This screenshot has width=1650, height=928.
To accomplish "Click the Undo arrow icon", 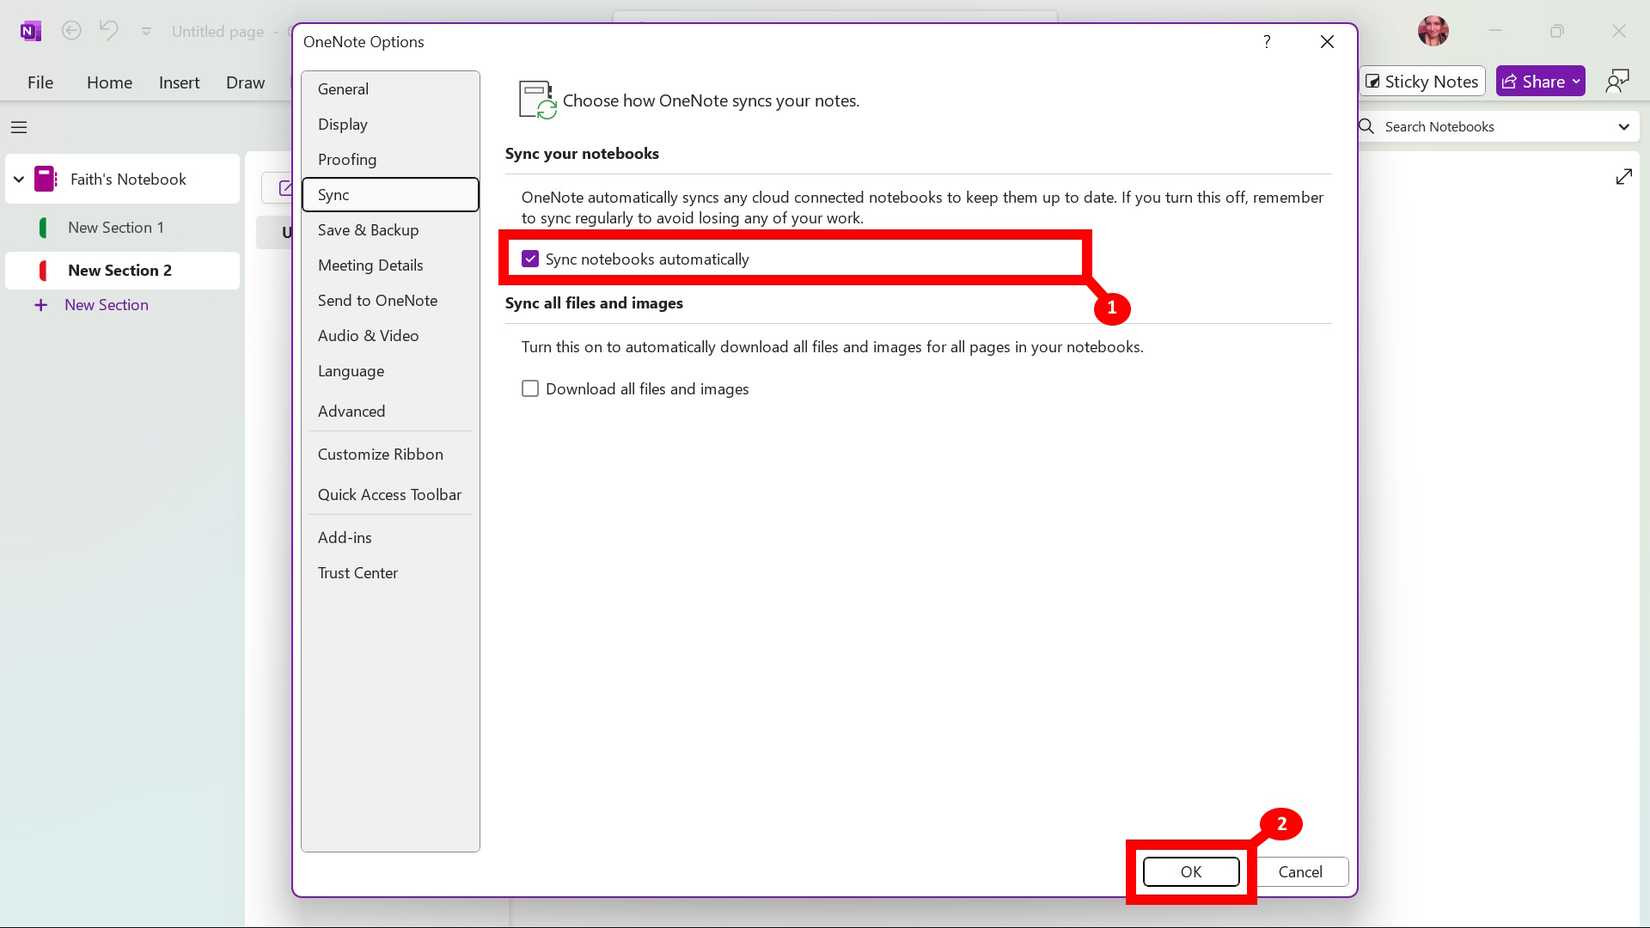I will click(109, 30).
